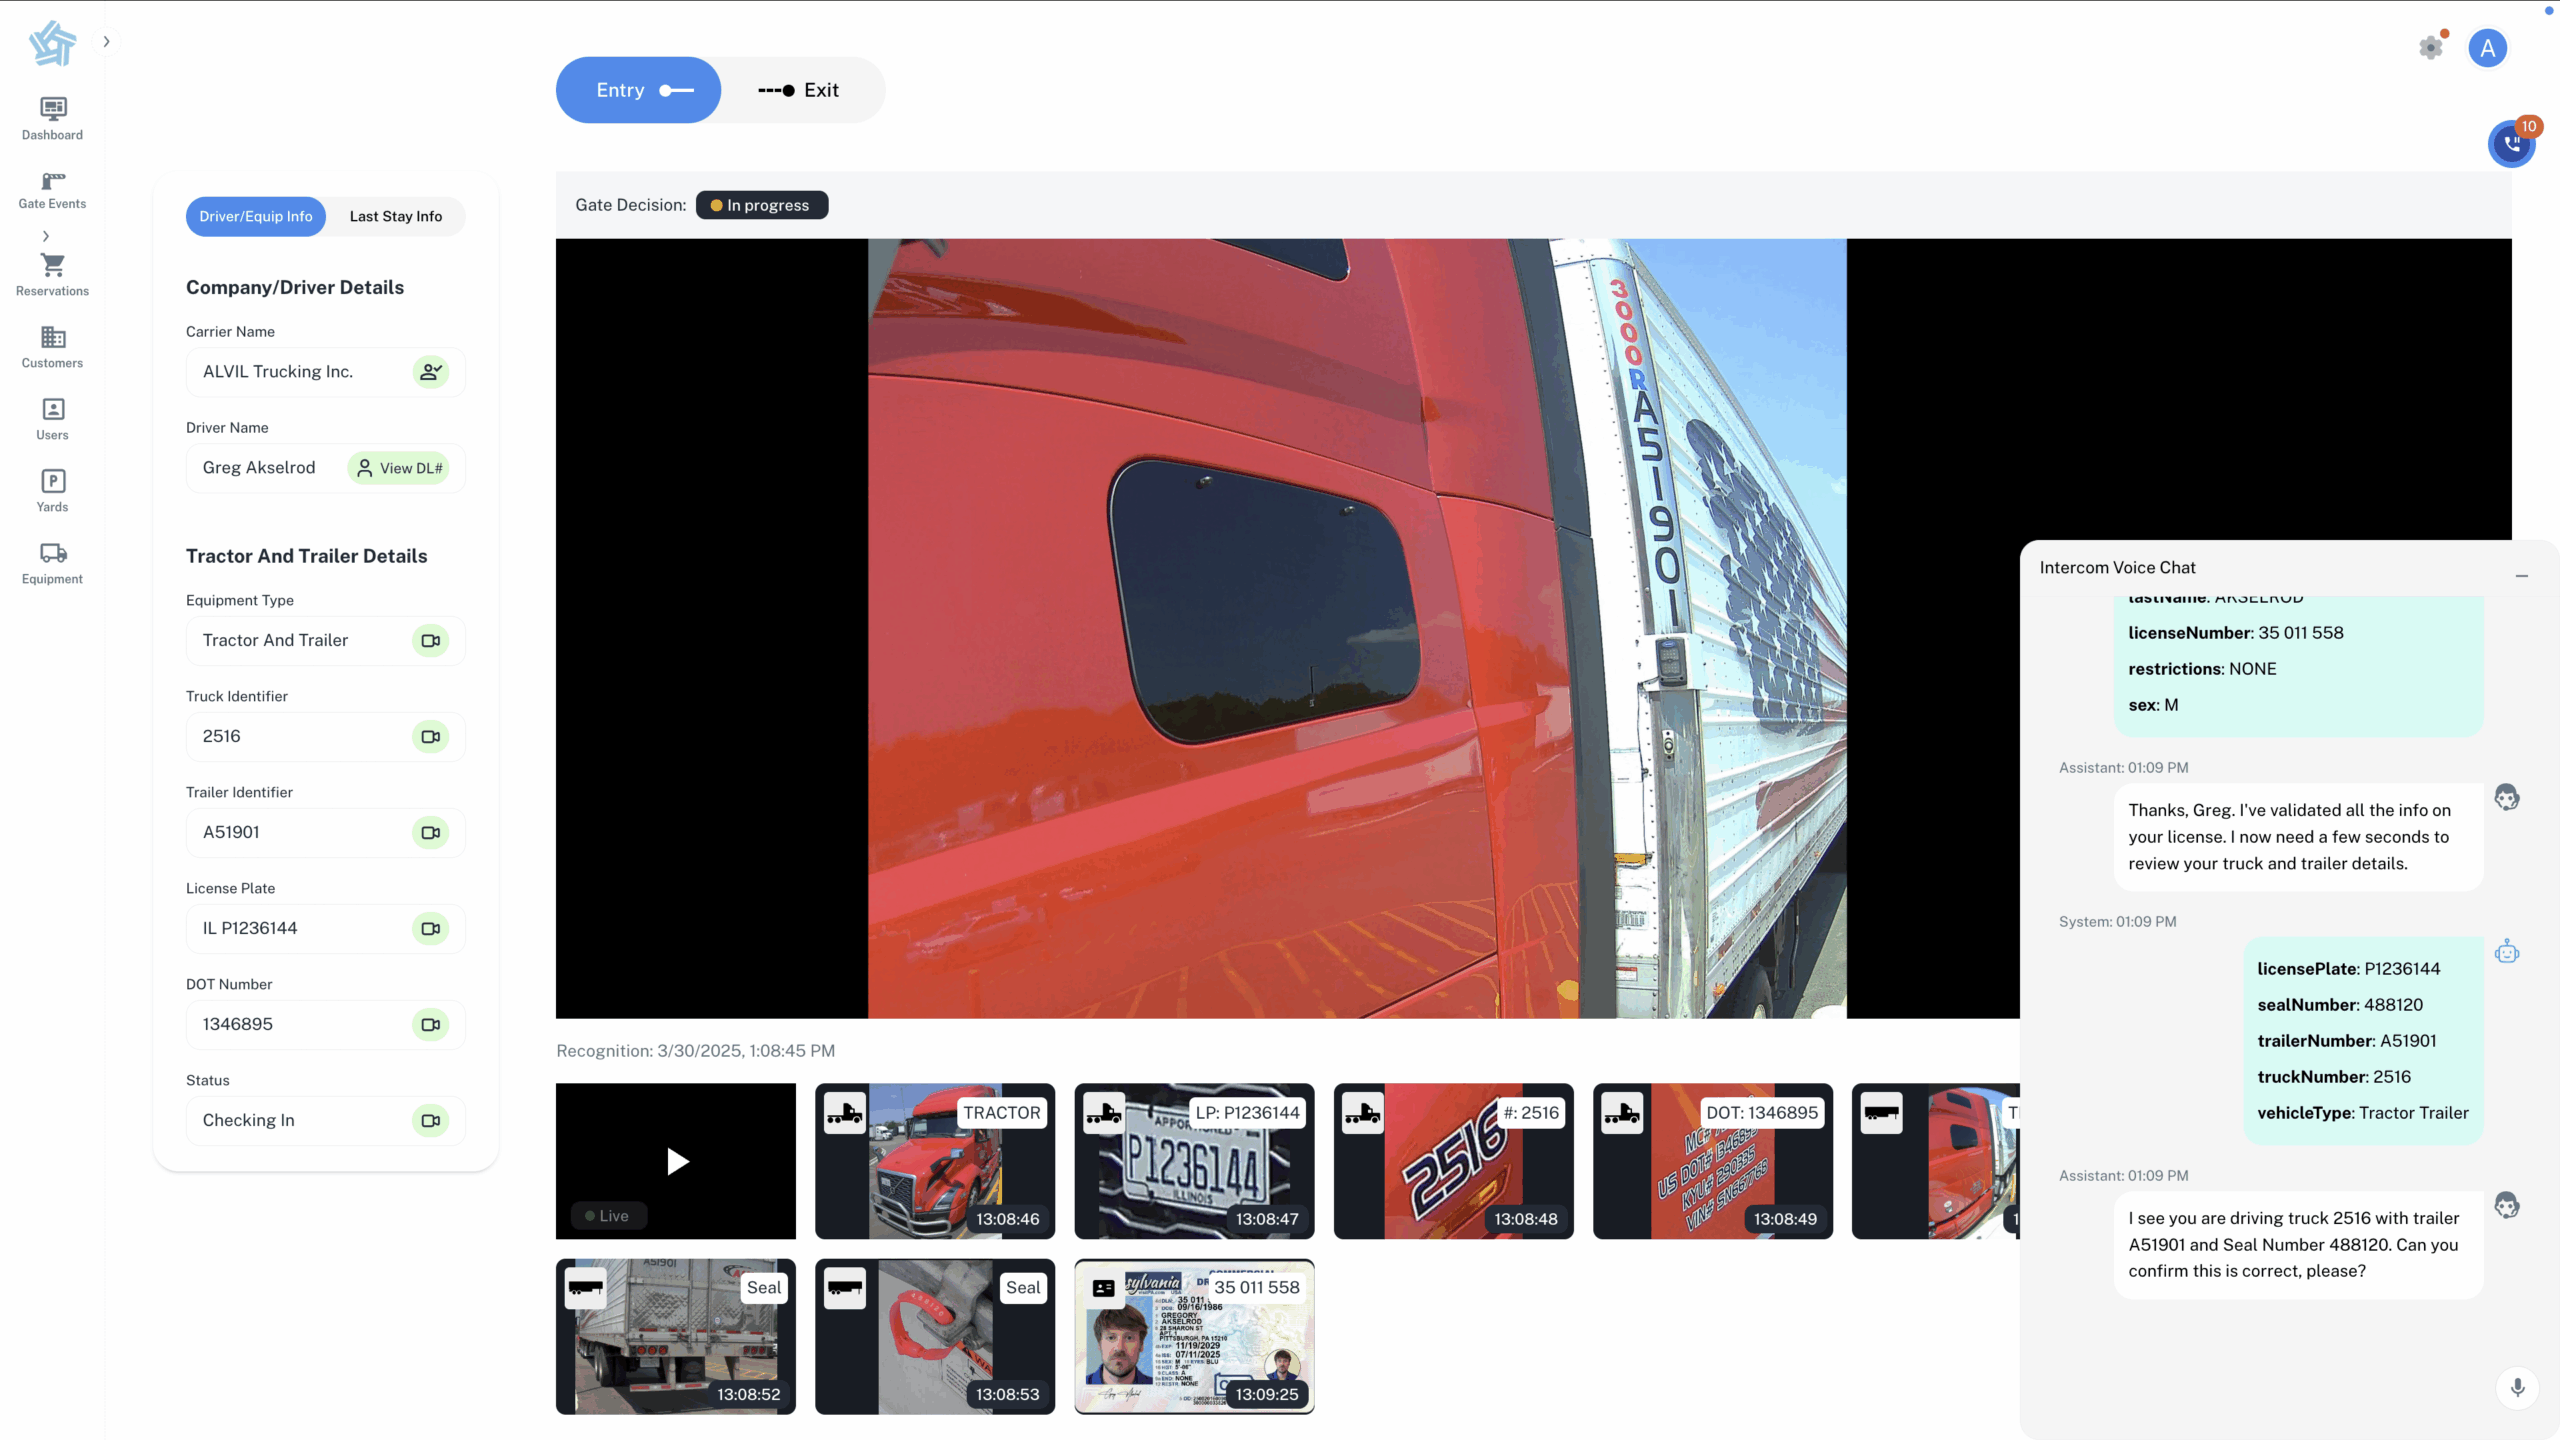Expand the sidebar with the top chevron
The image size is (2560, 1440).
pos(106,41)
